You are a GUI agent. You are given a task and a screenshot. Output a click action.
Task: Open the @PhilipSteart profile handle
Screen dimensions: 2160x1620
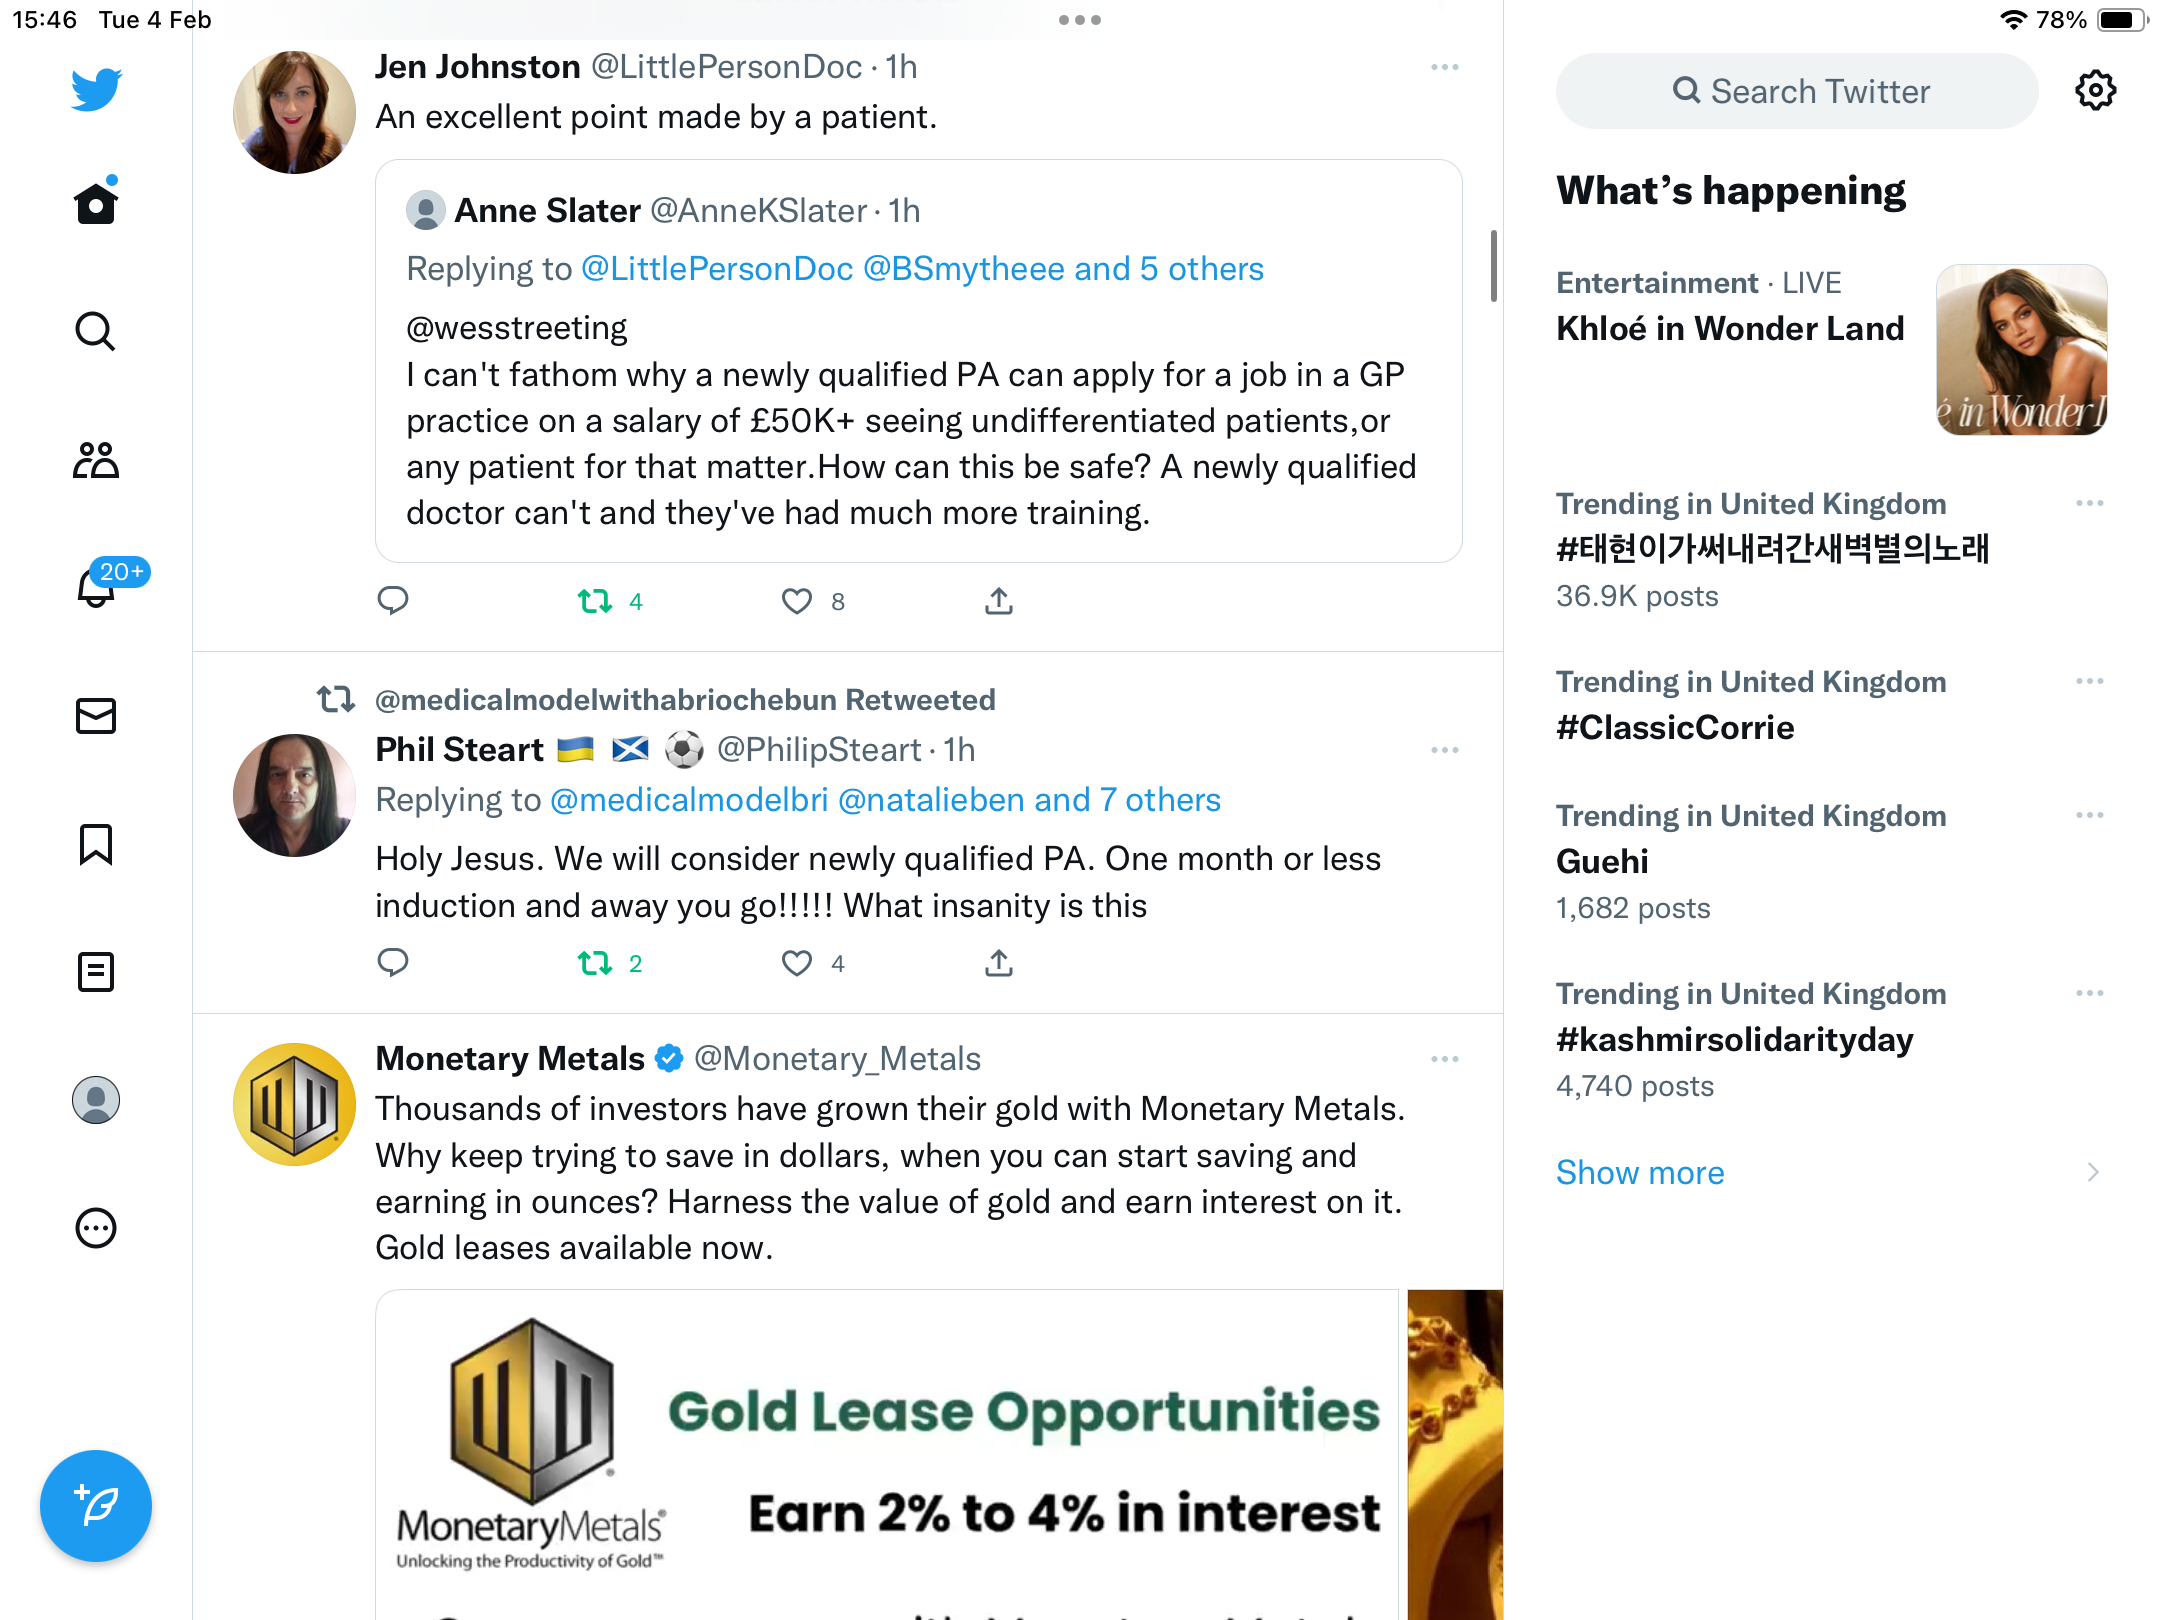click(819, 750)
